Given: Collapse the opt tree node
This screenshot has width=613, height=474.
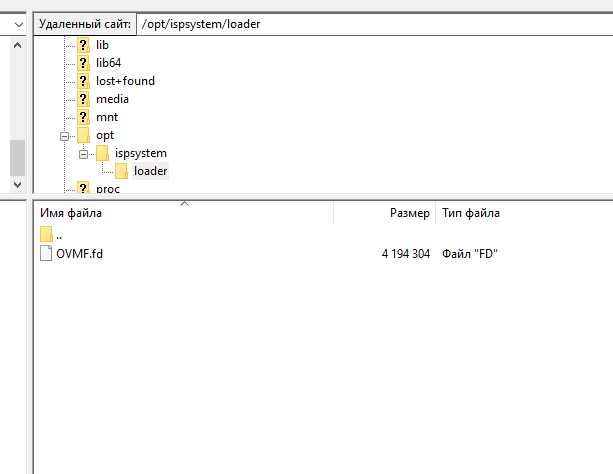Looking at the screenshot, I should 65,136.
